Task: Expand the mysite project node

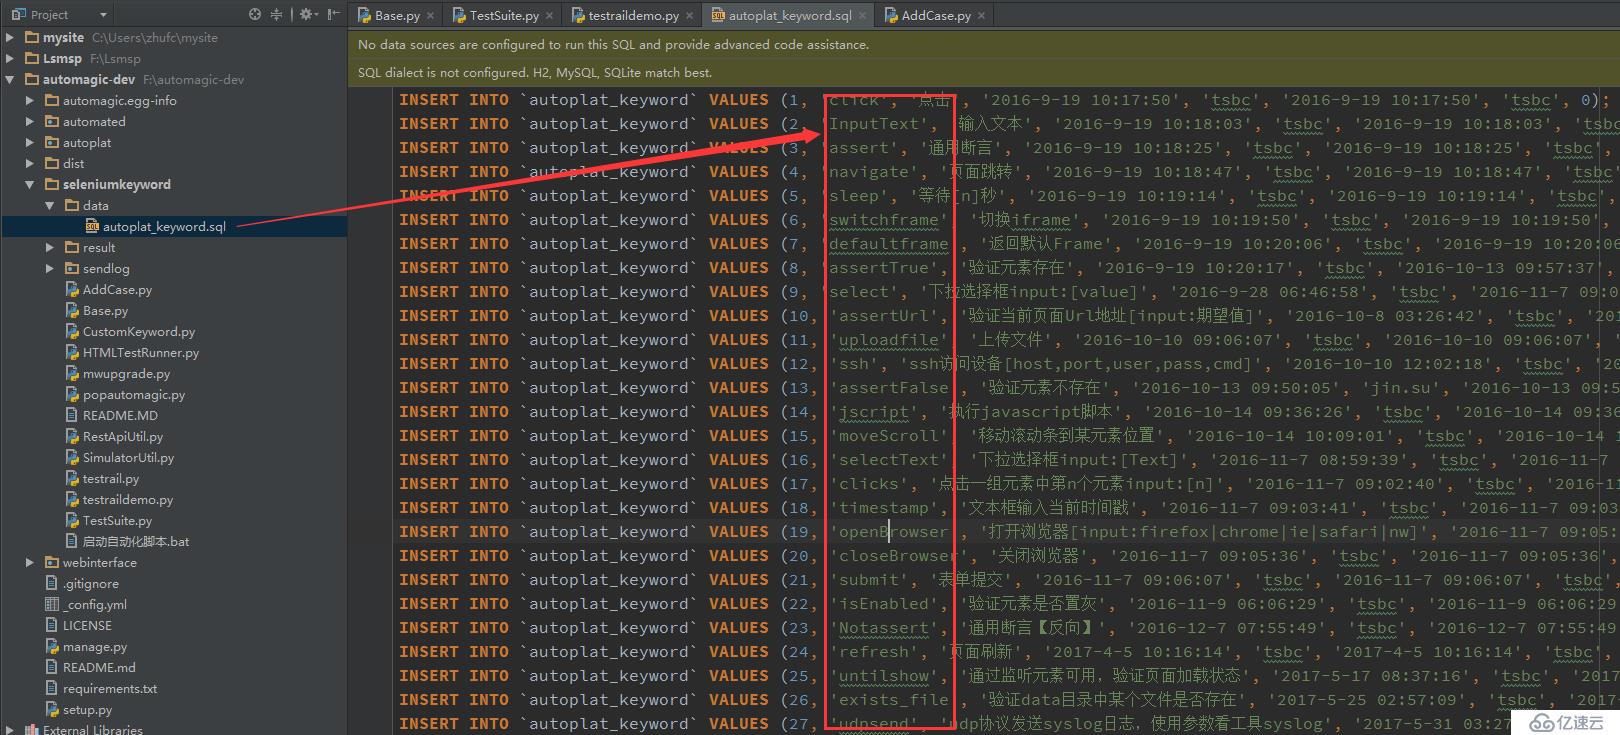Action: [x=10, y=37]
